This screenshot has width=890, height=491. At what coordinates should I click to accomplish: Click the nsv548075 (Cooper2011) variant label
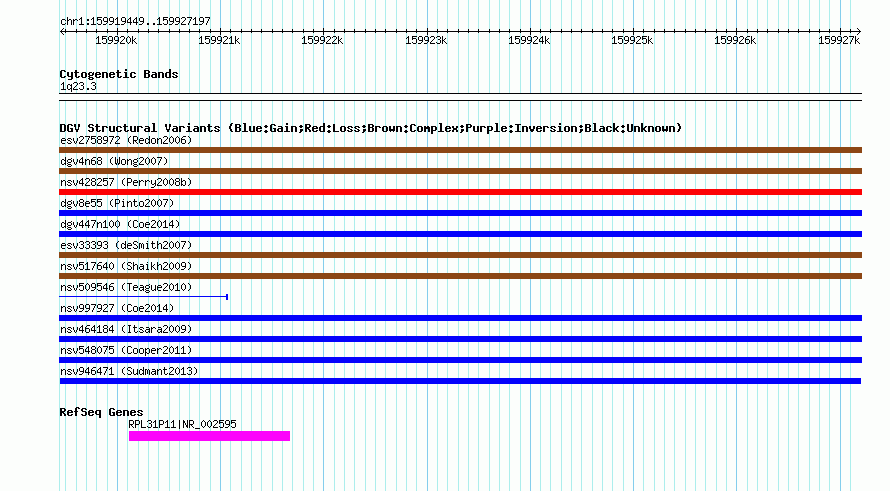click(x=126, y=350)
